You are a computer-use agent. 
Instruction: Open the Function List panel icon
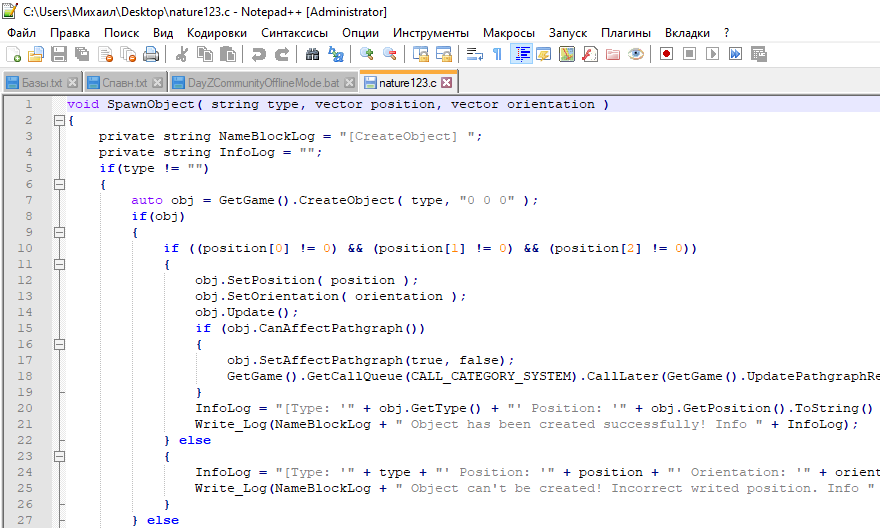click(590, 54)
